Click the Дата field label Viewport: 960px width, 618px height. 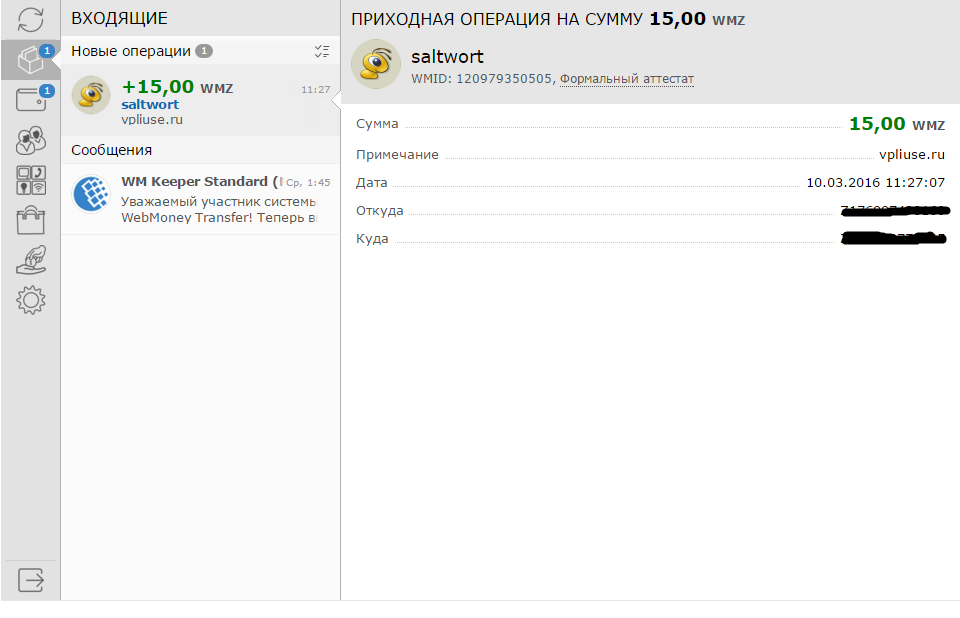(x=372, y=183)
